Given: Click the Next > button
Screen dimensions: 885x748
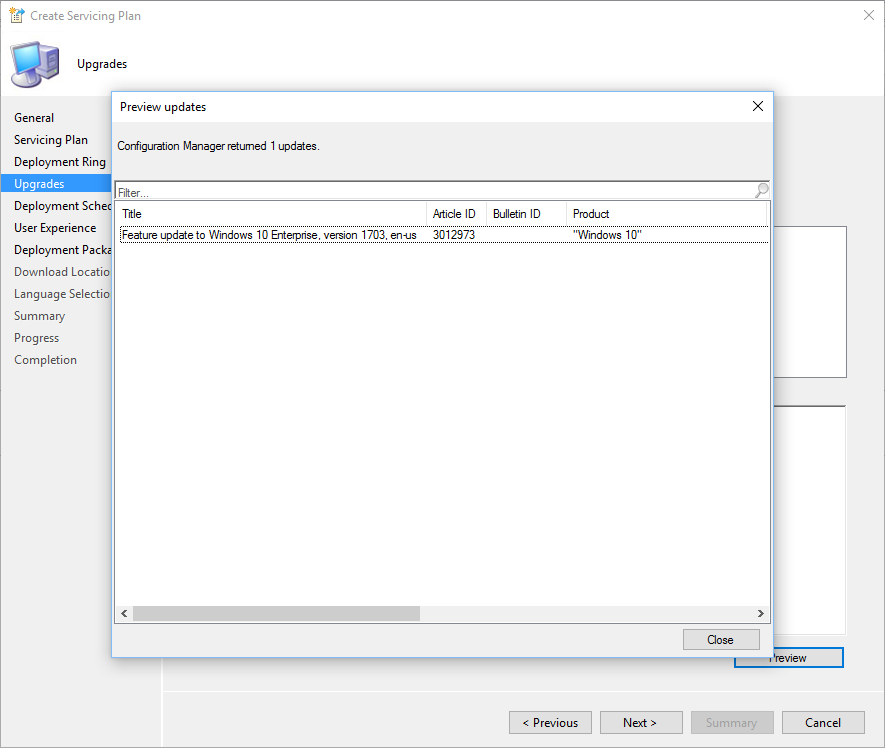Looking at the screenshot, I should [641, 723].
